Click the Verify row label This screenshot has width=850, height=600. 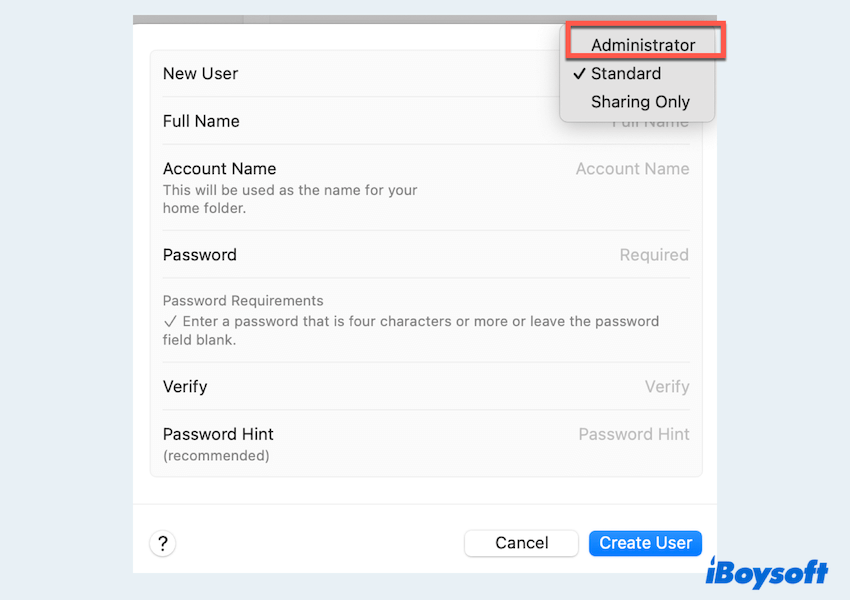[x=185, y=387]
